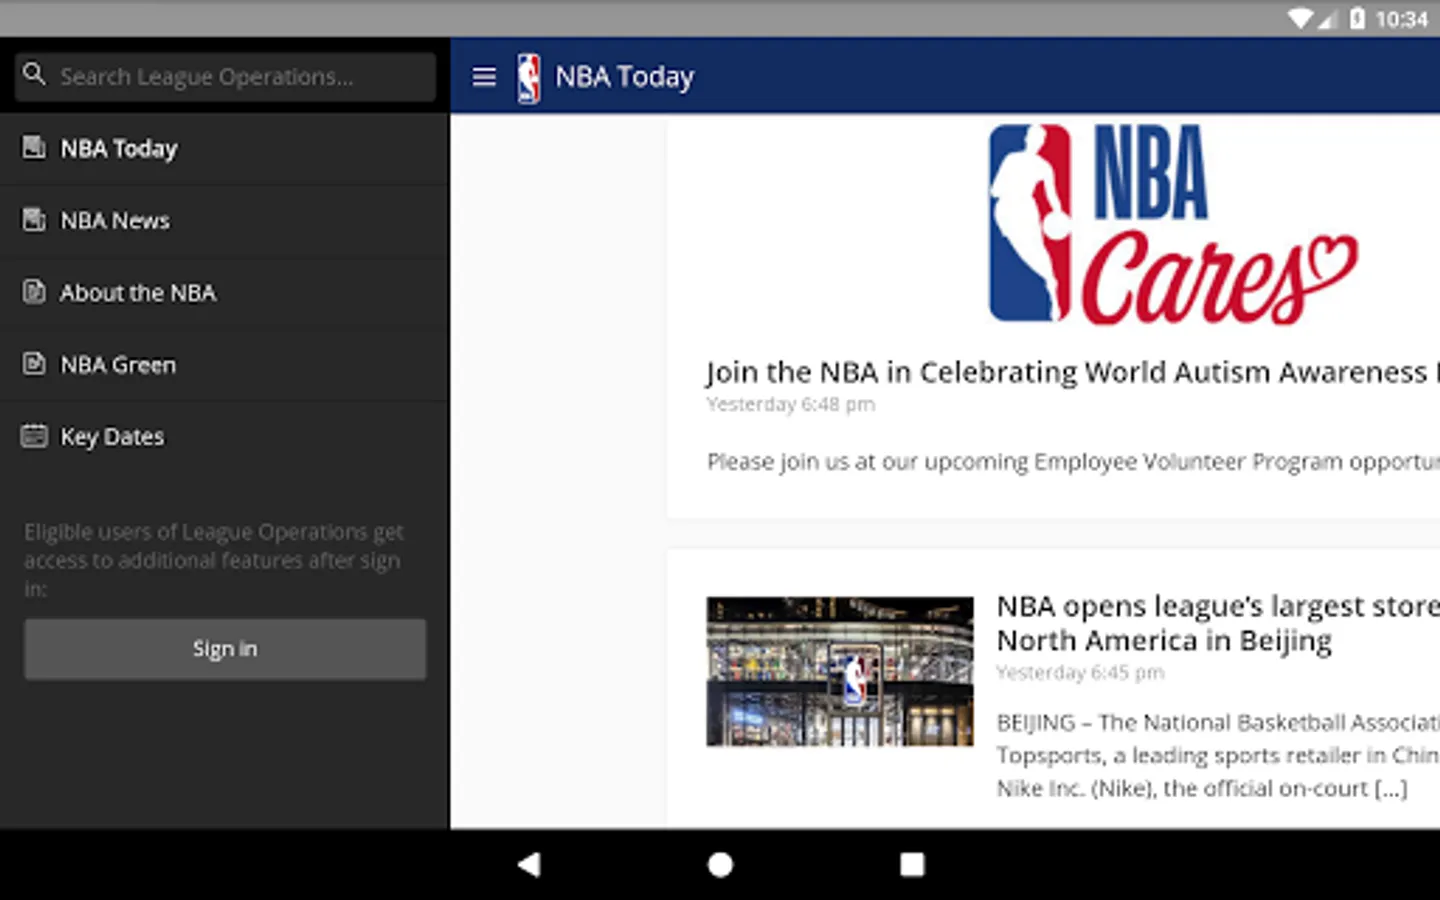This screenshot has height=900, width=1440.
Task: Open the hamburger menu icon
Action: [484, 77]
